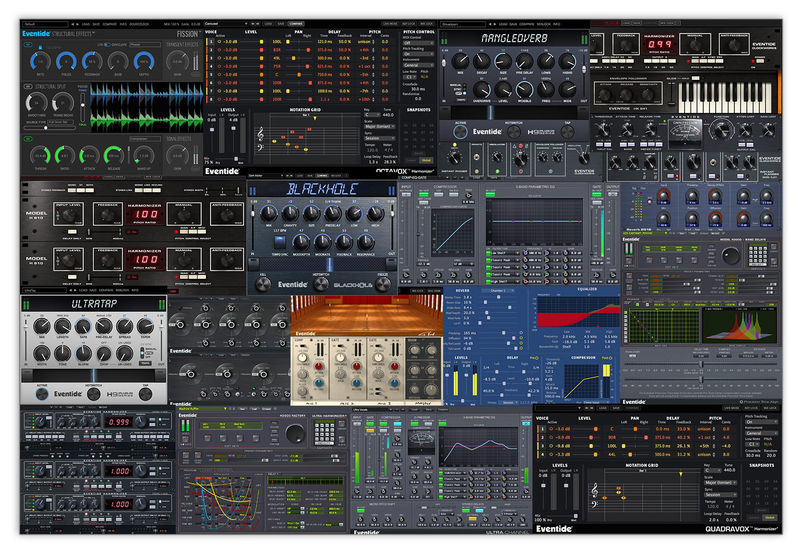This screenshot has width=800, height=553.
Task: Click the previous preset arrow in Fission bar
Action: pyautogui.click(x=73, y=24)
